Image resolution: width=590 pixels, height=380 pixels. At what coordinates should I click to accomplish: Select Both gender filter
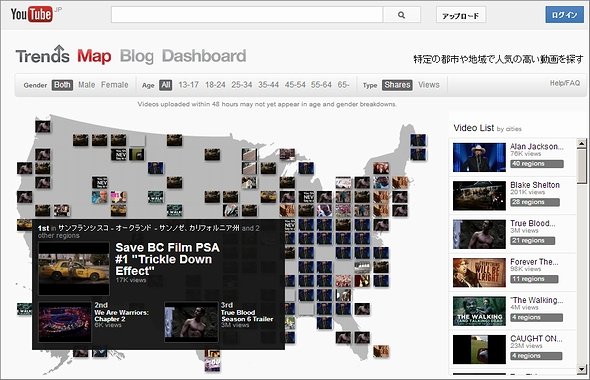pos(62,85)
